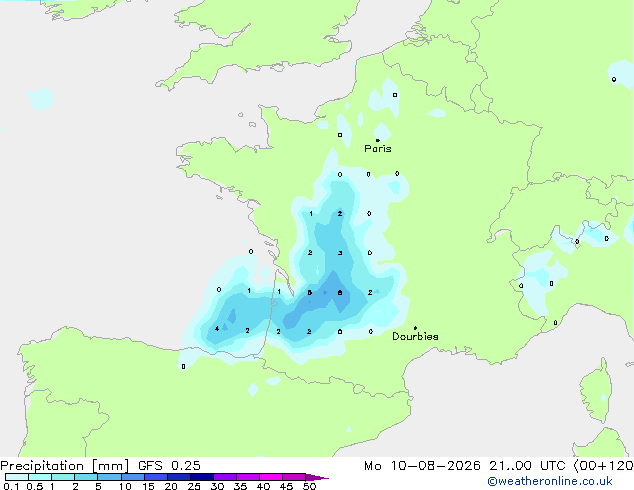Click the legend label "15"

[x=148, y=486]
